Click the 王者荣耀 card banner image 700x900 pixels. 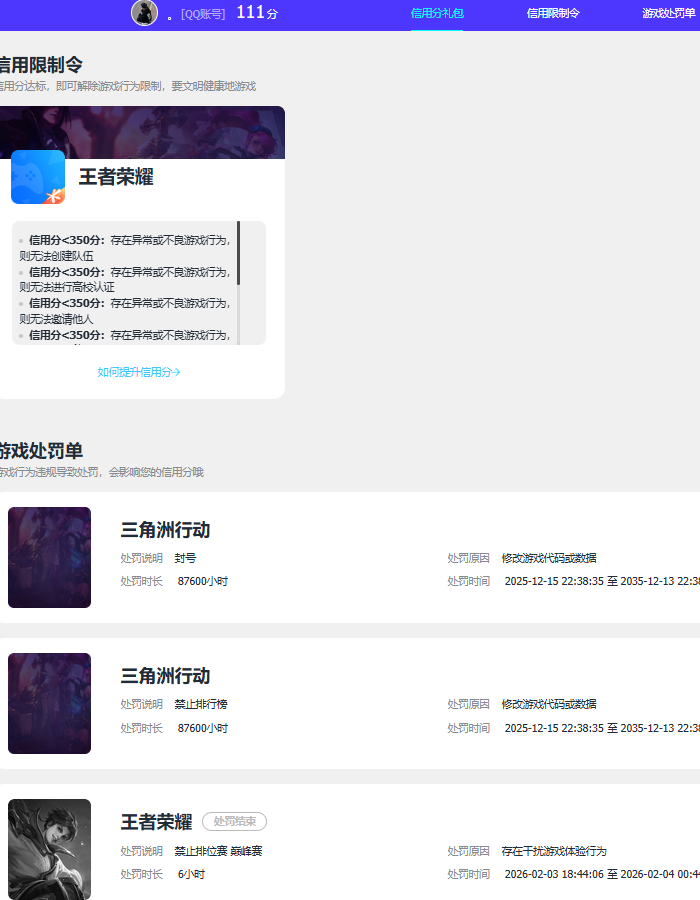tap(142, 132)
